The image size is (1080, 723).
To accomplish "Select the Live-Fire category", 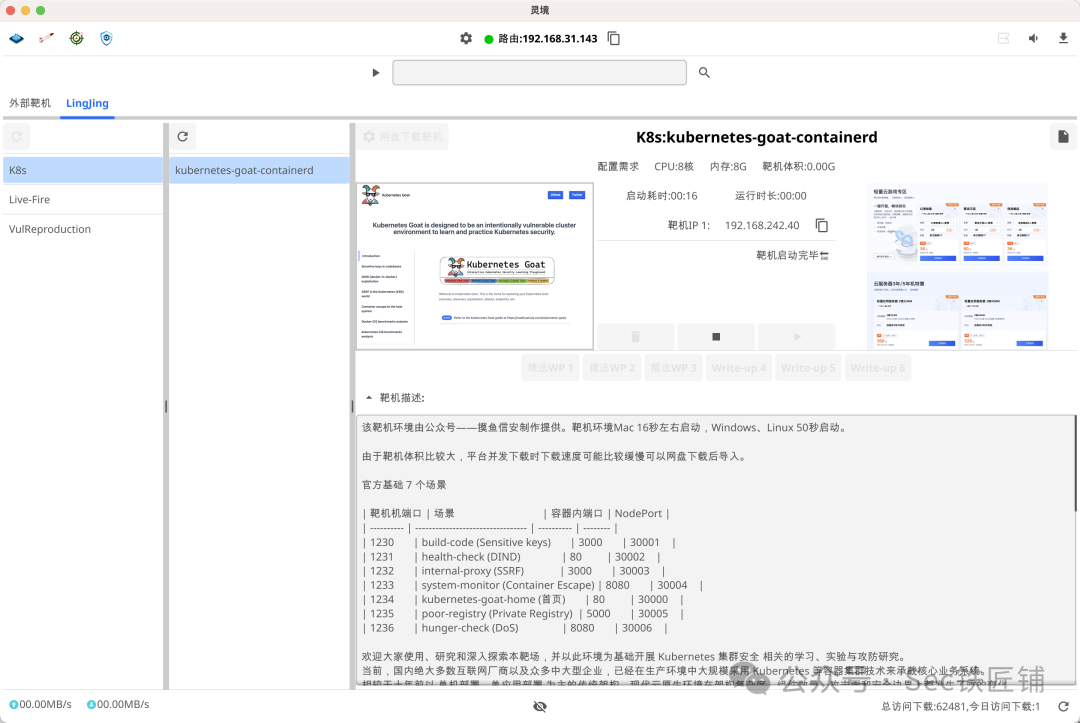I will (83, 200).
